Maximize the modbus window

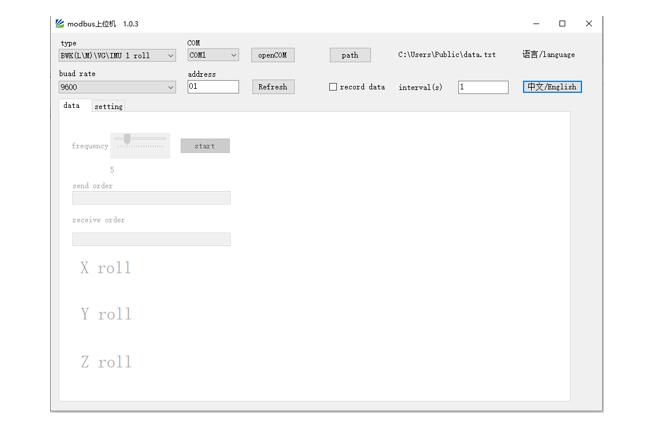(562, 23)
